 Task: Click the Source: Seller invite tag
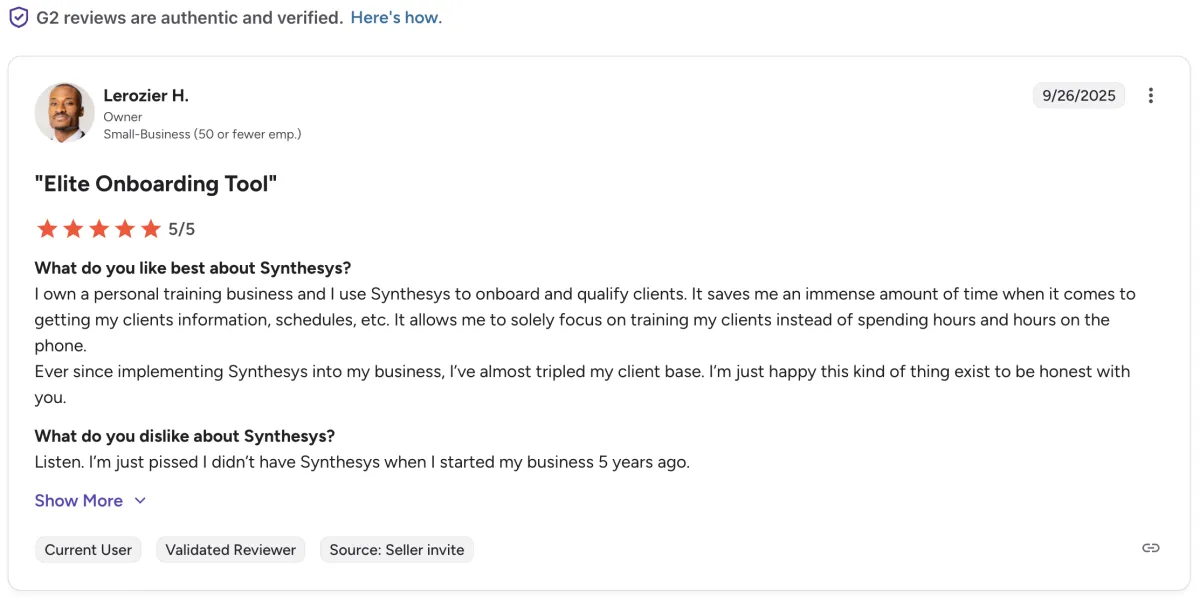coord(397,549)
